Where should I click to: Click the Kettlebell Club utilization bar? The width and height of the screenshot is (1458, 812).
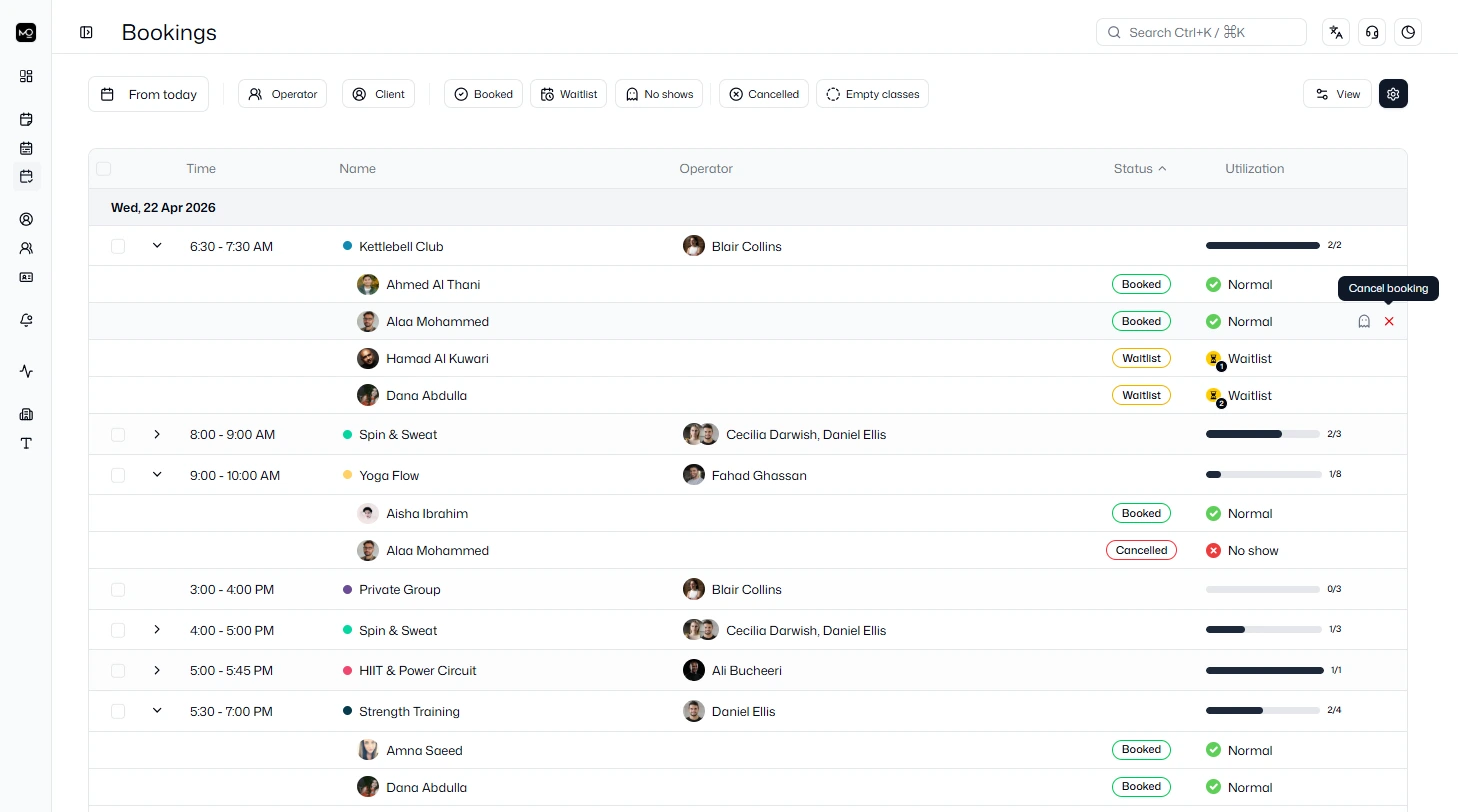[x=1263, y=245]
